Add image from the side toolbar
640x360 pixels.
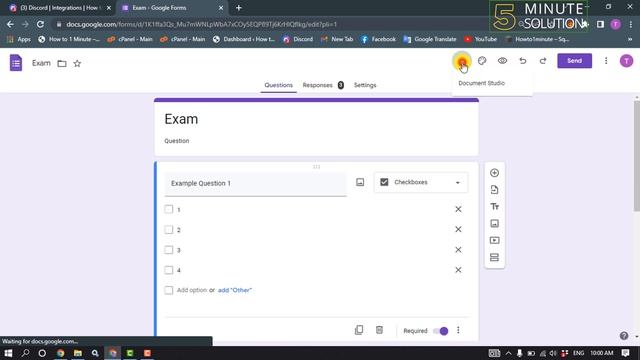(x=494, y=224)
